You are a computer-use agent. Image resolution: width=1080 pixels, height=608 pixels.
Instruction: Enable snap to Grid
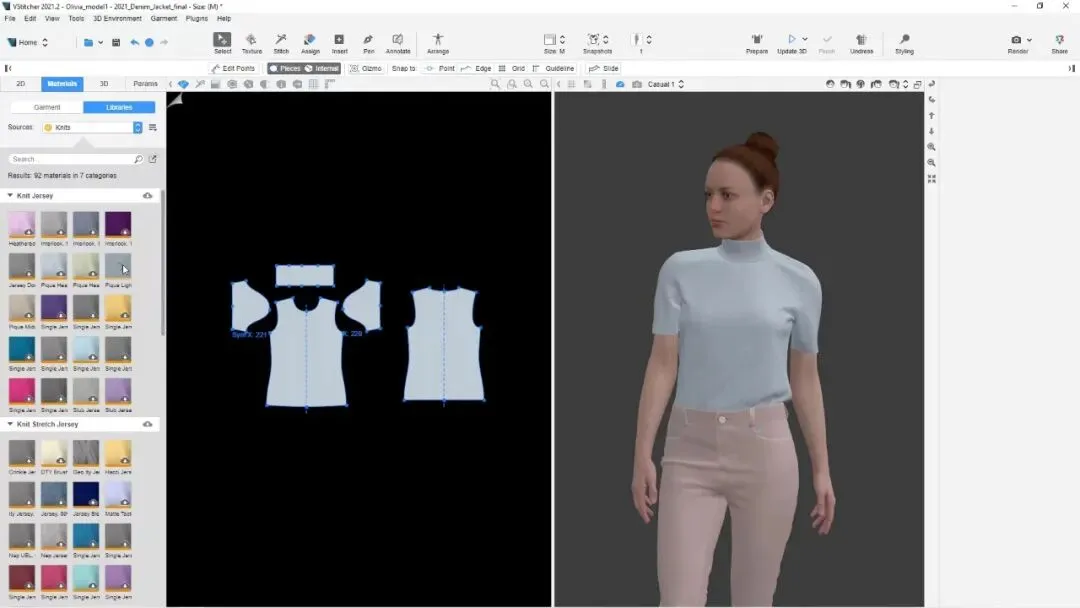click(511, 69)
